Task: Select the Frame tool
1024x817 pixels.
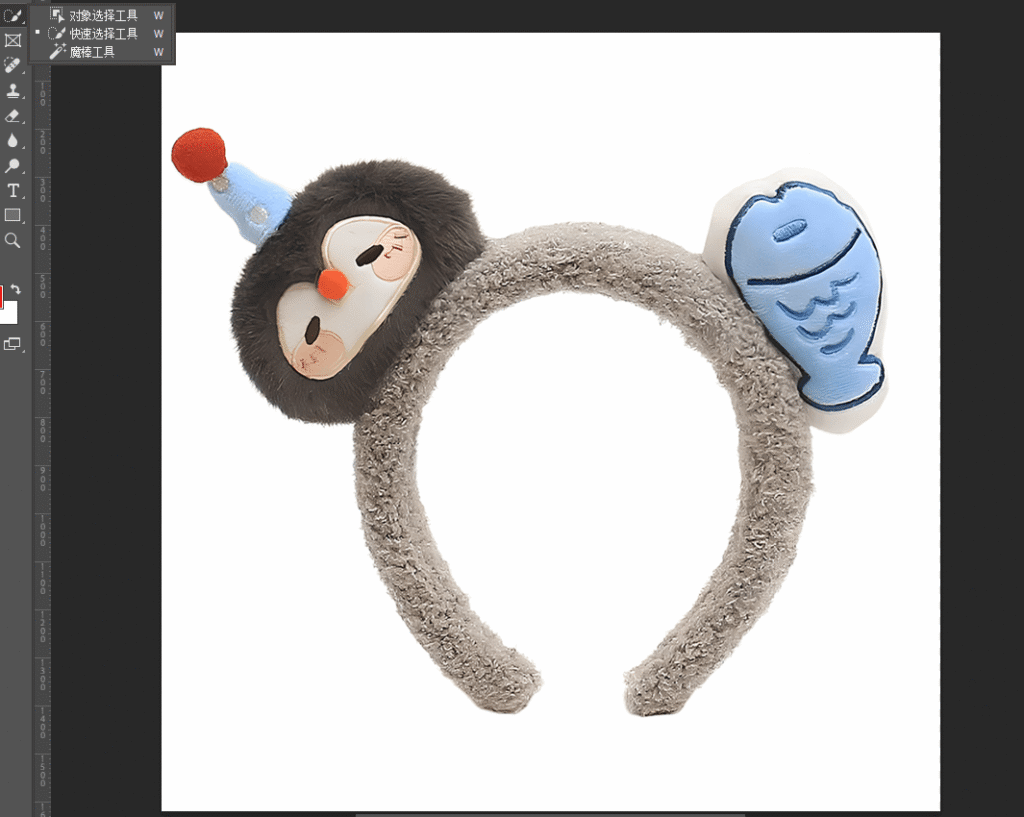Action: [x=12, y=41]
